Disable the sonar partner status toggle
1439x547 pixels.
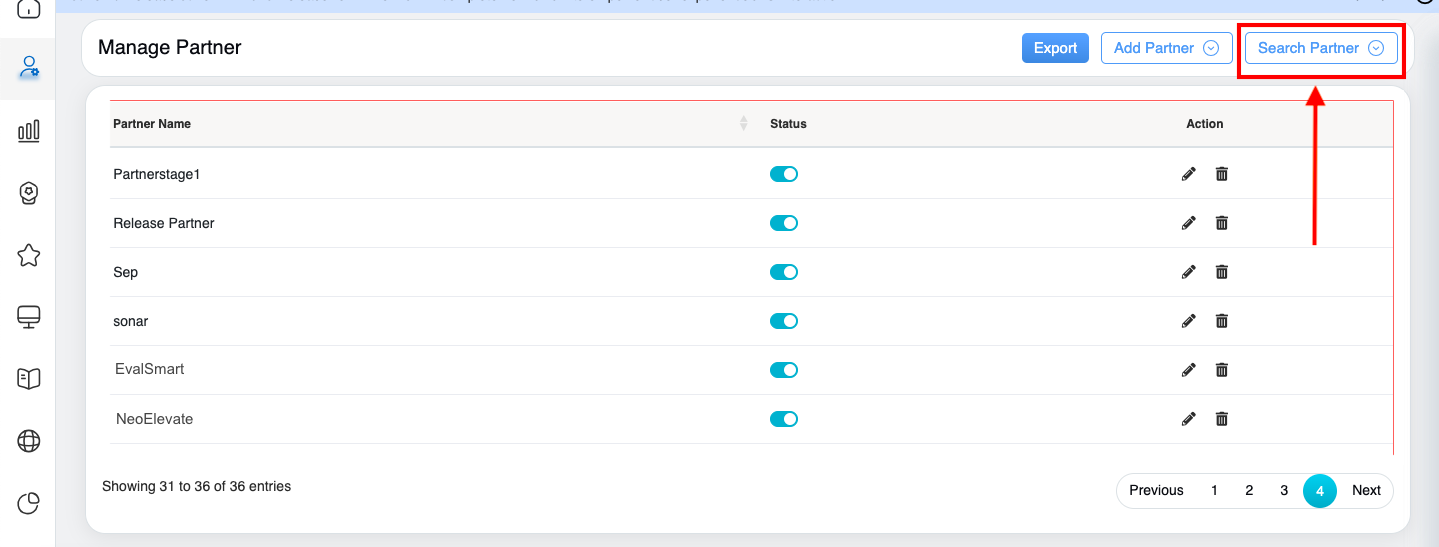click(783, 321)
